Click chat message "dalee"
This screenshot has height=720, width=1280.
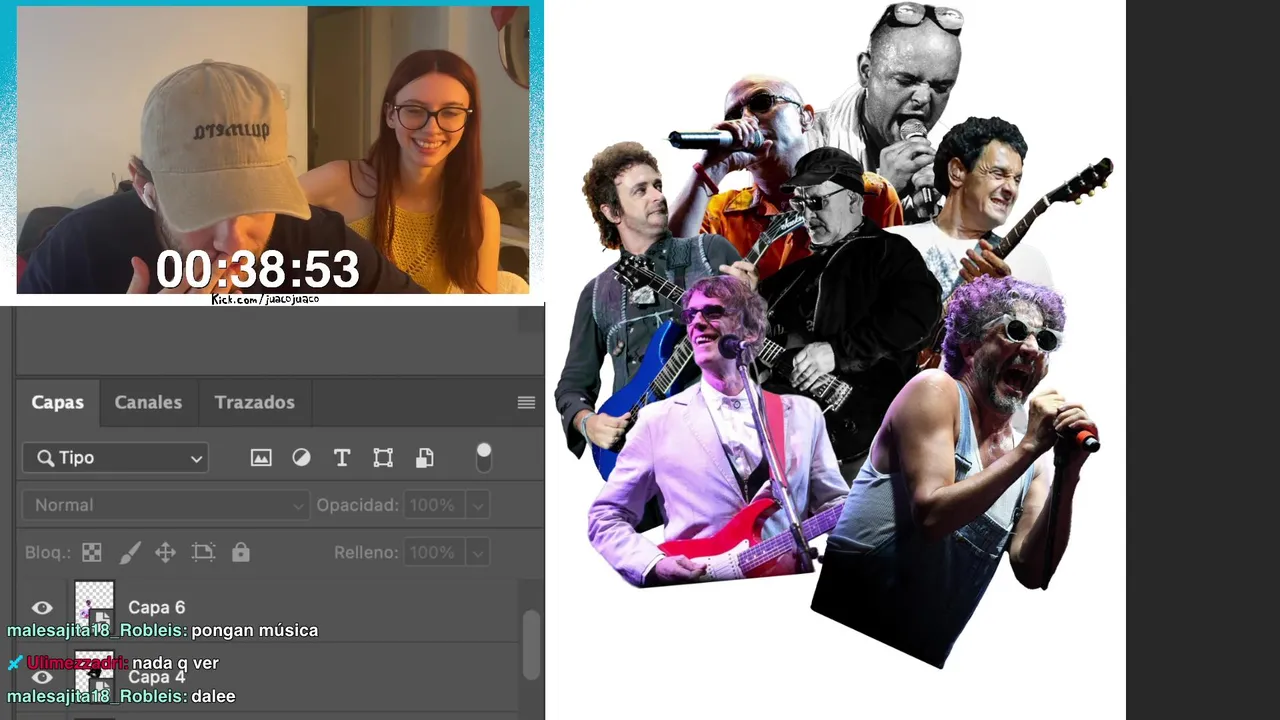coord(213,696)
